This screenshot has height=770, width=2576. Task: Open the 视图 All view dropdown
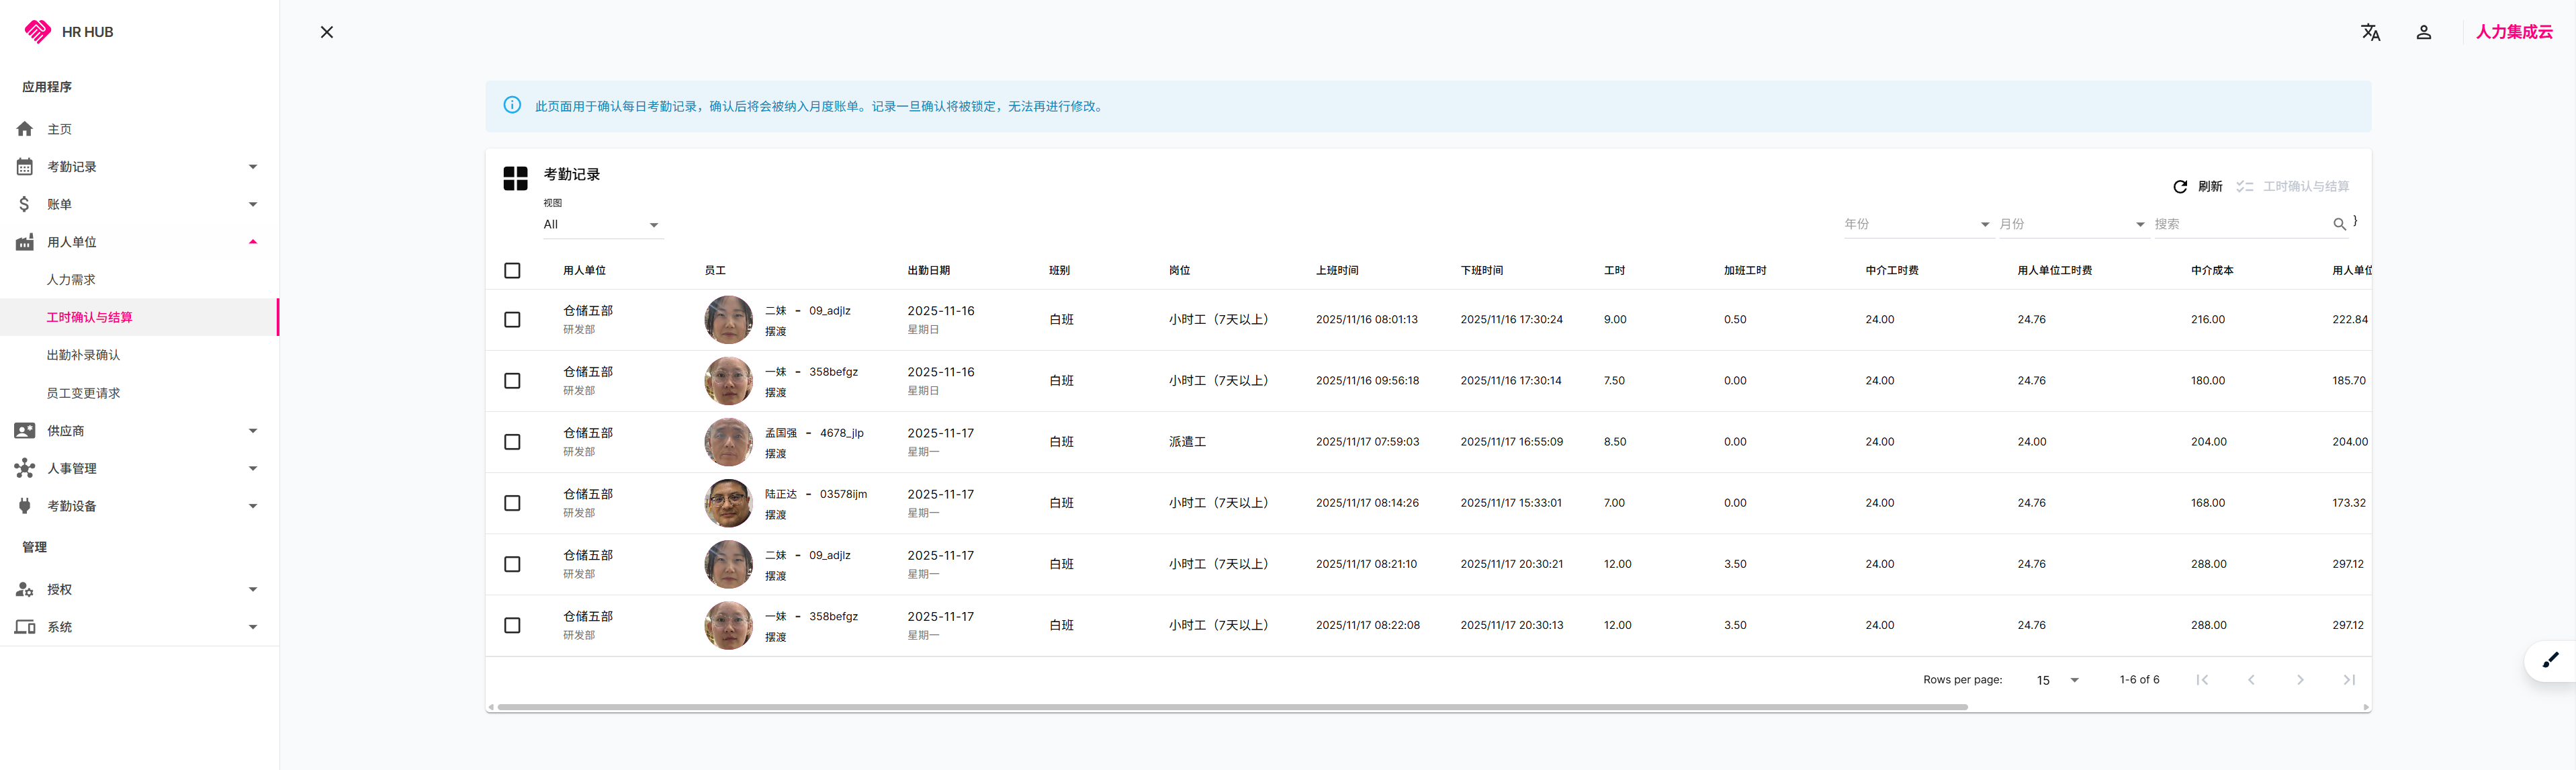(x=601, y=225)
